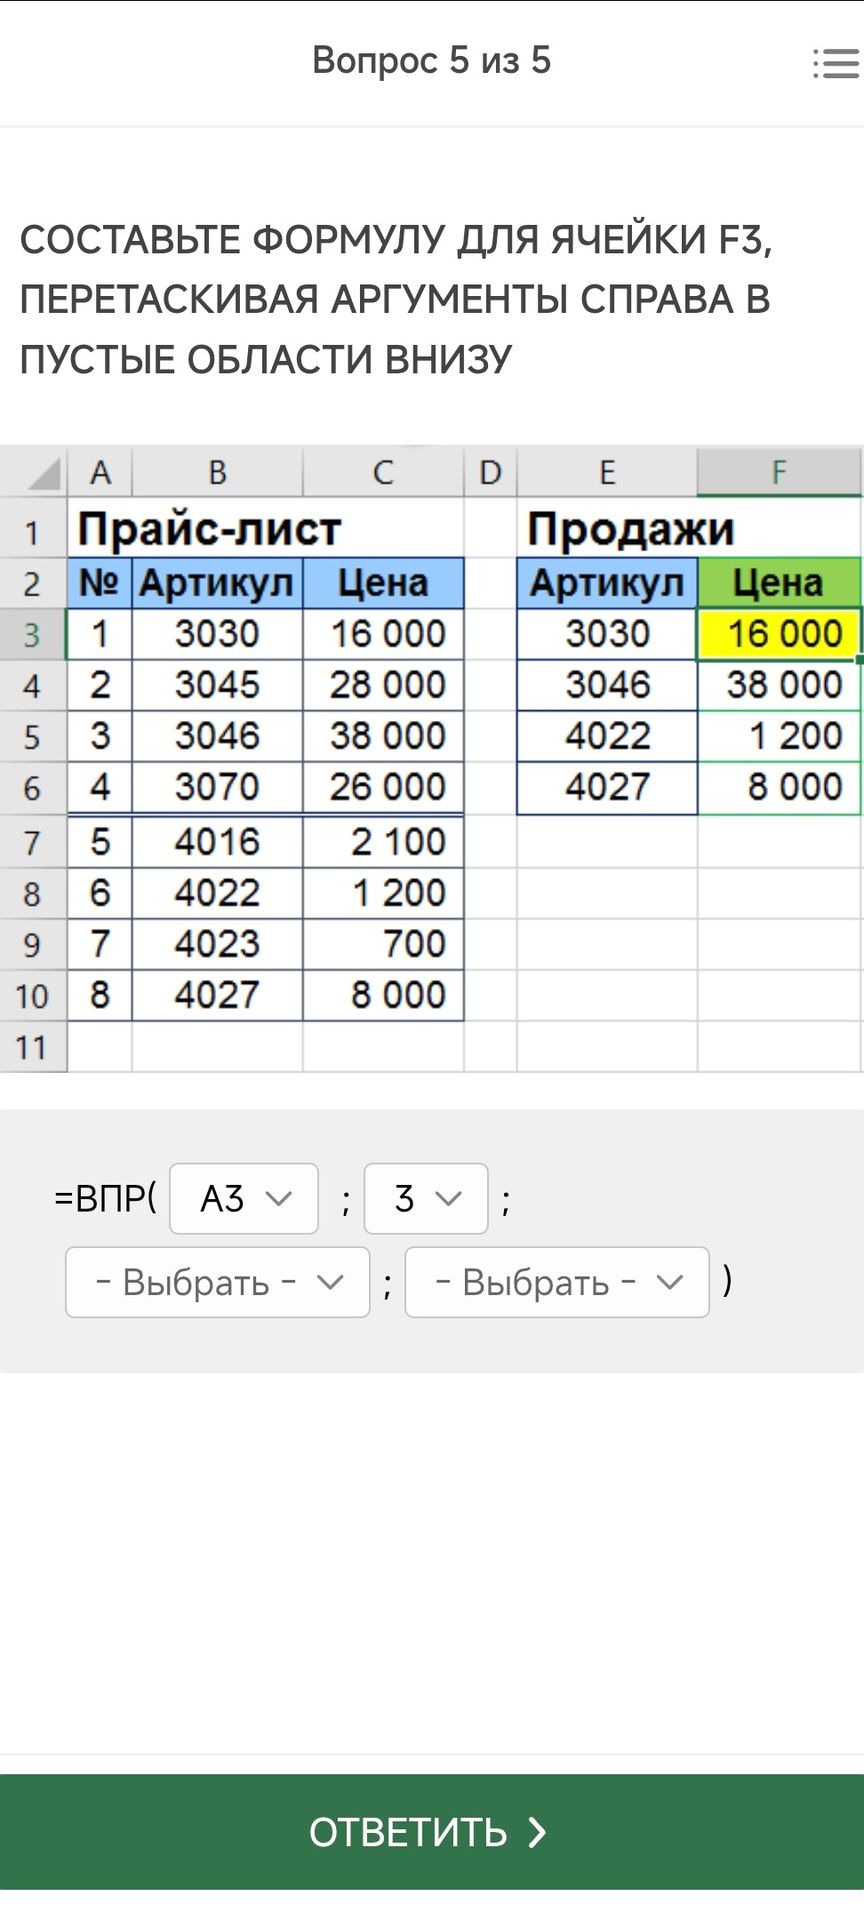Click row 3 header in spreadsheet

point(33,634)
